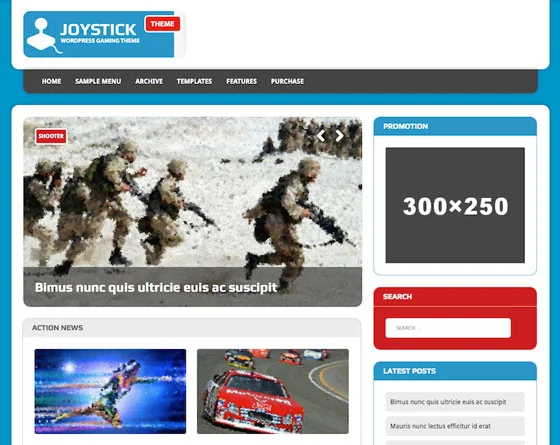Click the ACTION NEWS section heading
The image size is (560, 445).
58,328
